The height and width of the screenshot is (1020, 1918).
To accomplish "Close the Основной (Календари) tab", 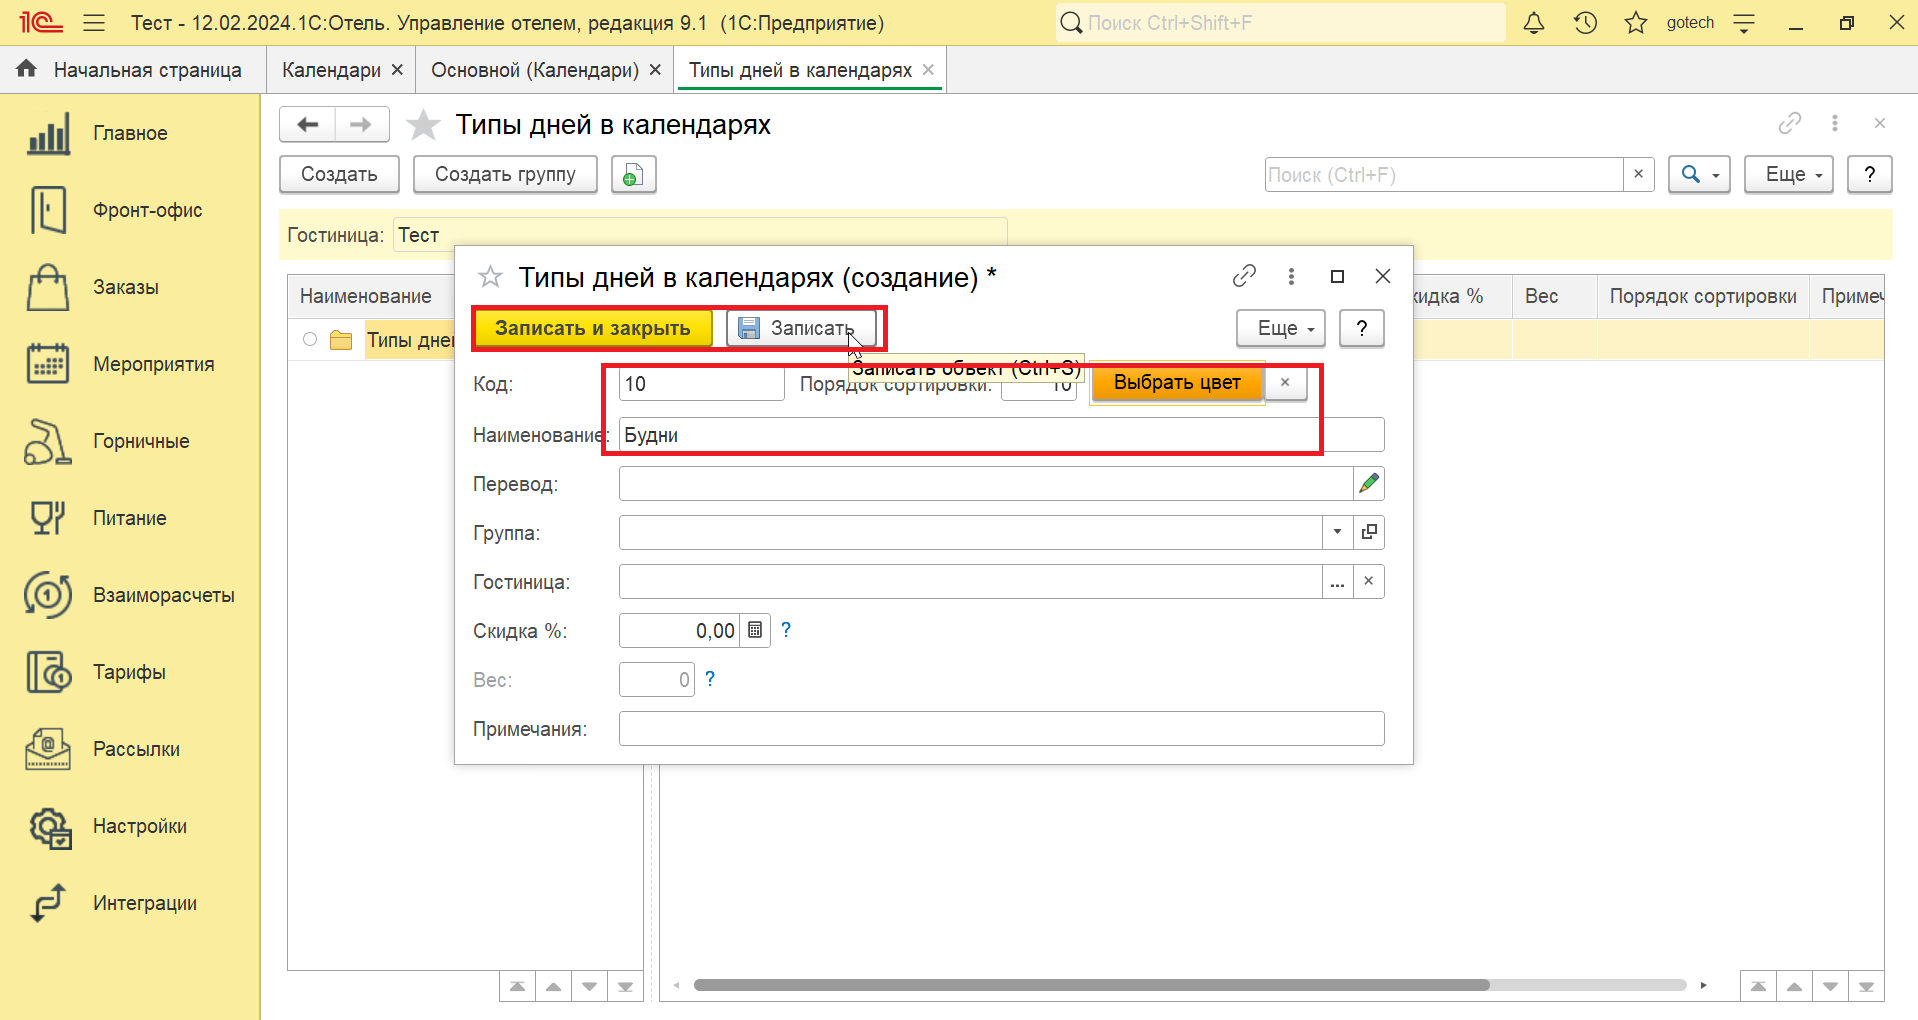I will pyautogui.click(x=655, y=70).
